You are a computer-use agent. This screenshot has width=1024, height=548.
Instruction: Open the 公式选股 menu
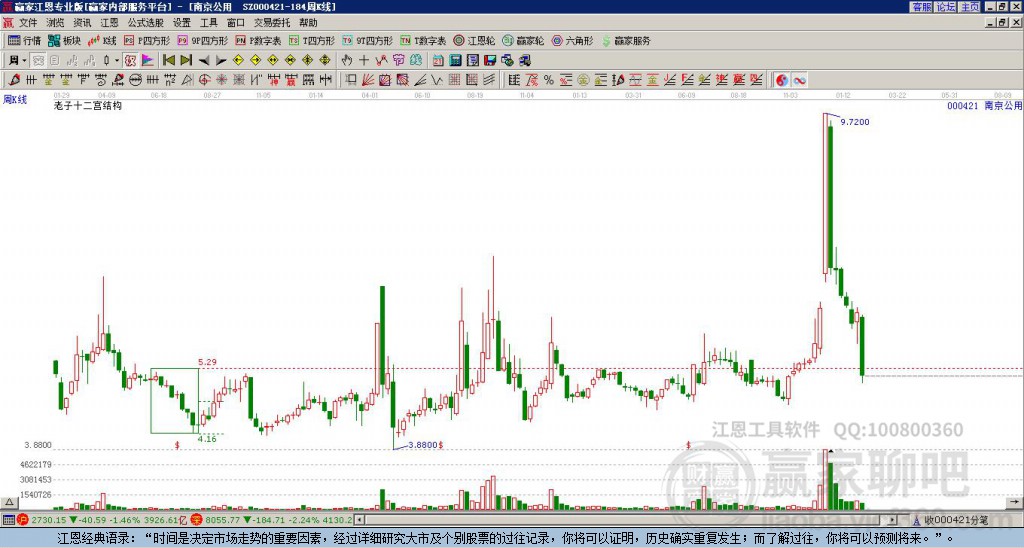click(146, 23)
